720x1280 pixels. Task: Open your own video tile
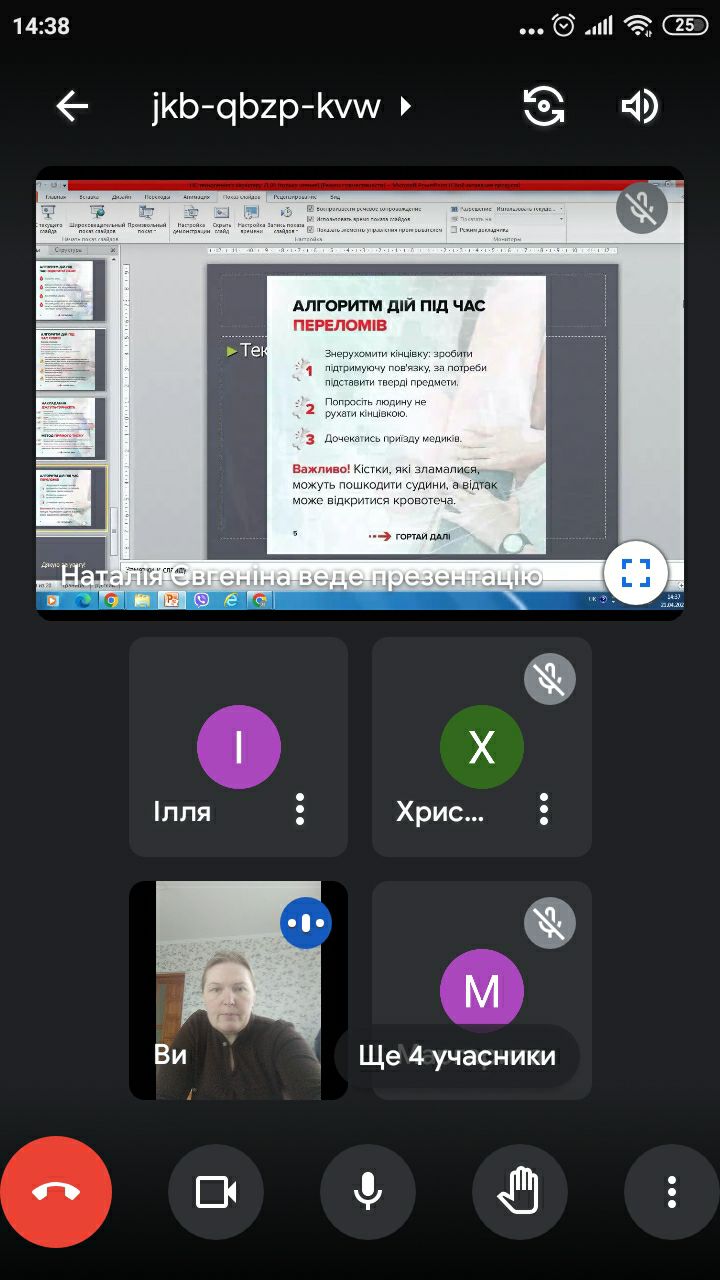(238, 990)
